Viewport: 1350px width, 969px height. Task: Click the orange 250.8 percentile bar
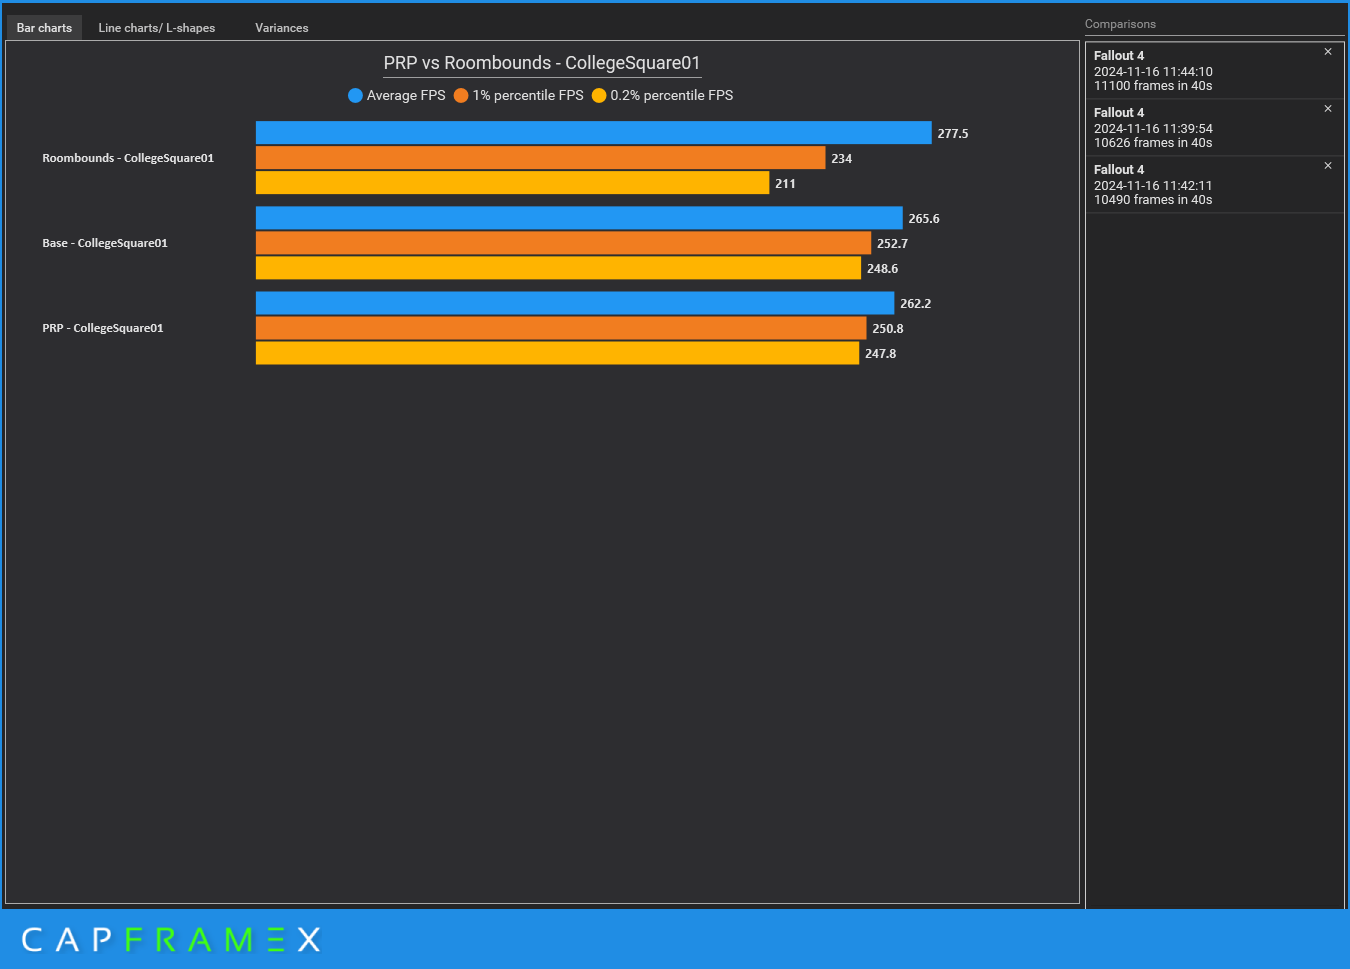pyautogui.click(x=561, y=328)
